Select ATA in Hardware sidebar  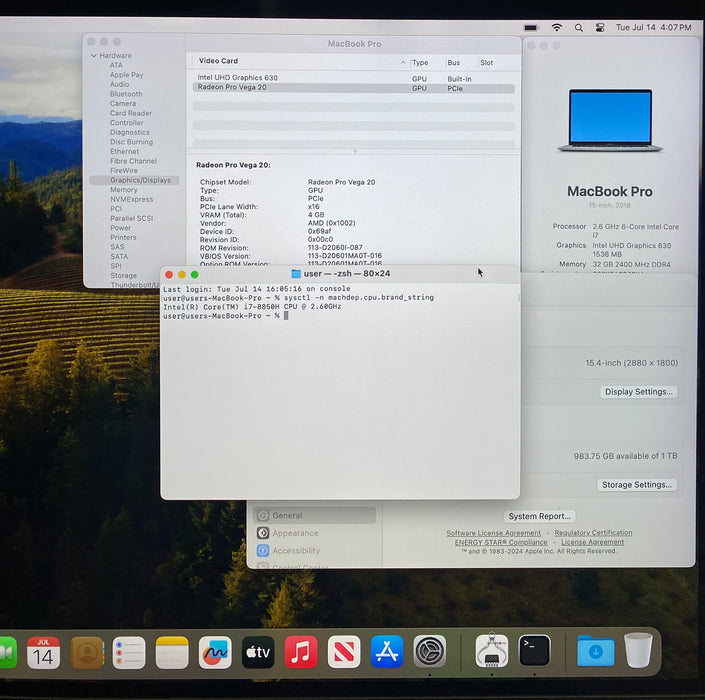point(116,65)
